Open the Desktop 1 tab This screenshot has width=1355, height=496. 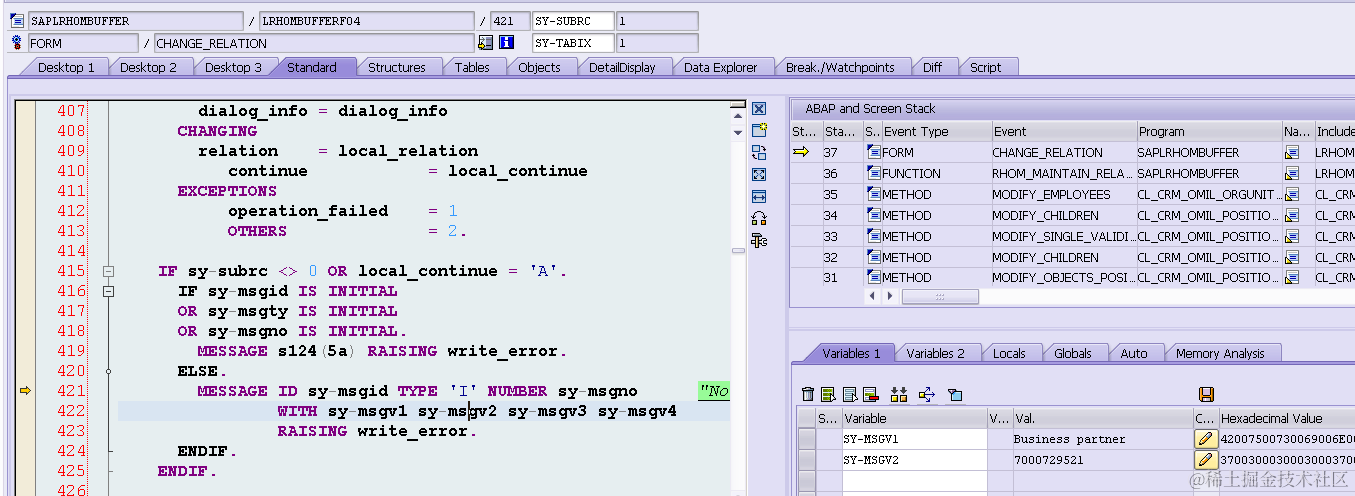coord(66,67)
